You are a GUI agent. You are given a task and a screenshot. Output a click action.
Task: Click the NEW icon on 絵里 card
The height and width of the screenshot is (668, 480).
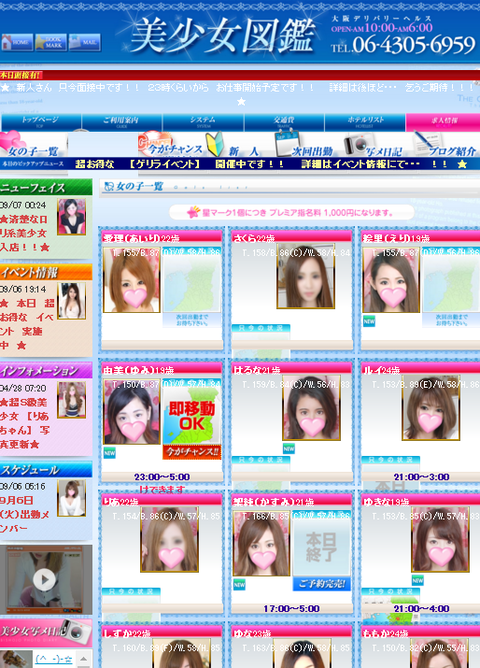click(369, 321)
